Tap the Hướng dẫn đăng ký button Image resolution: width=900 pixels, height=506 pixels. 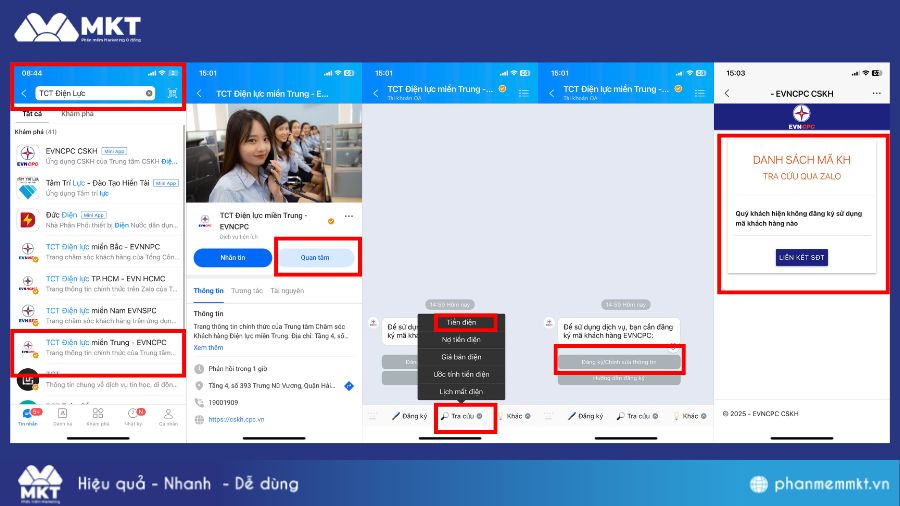pos(619,379)
